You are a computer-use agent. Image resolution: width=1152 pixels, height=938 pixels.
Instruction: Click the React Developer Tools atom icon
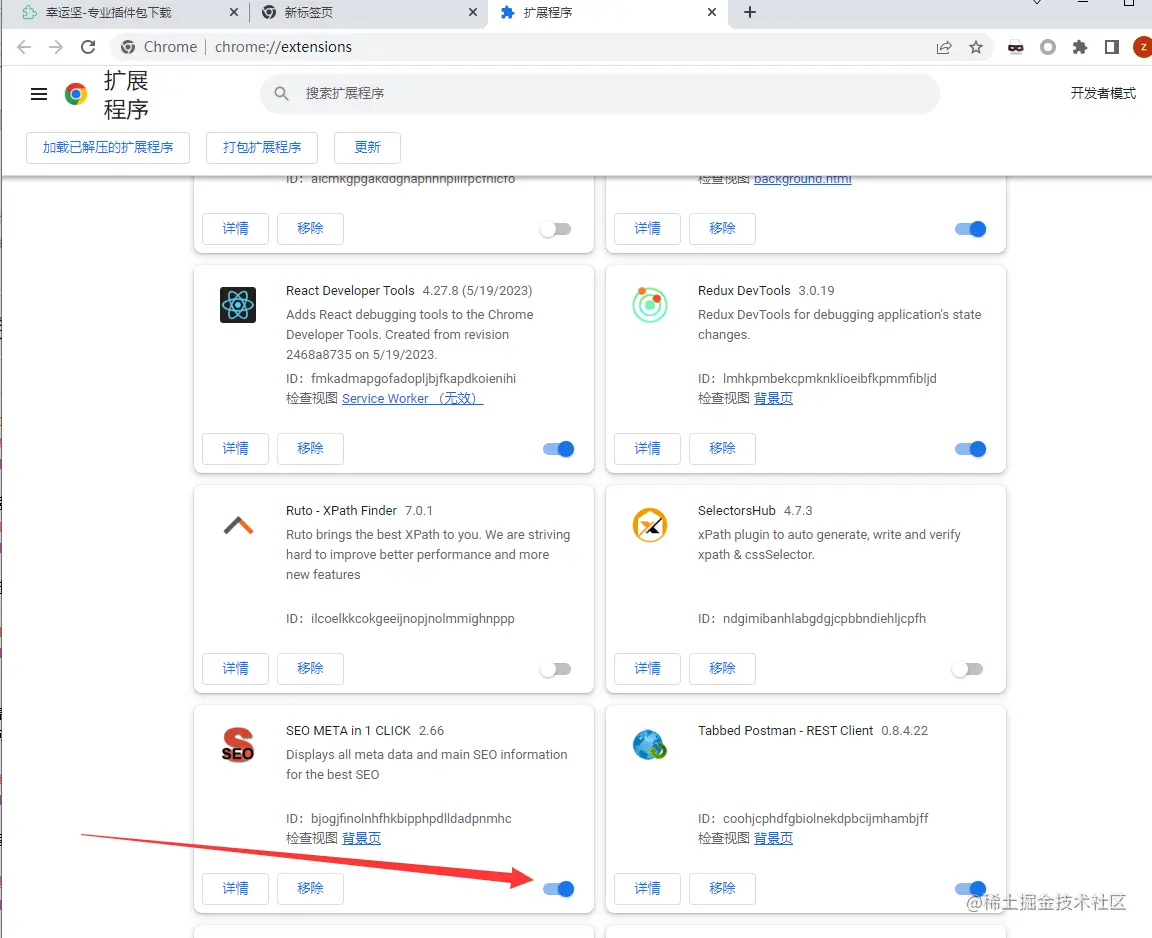(238, 305)
